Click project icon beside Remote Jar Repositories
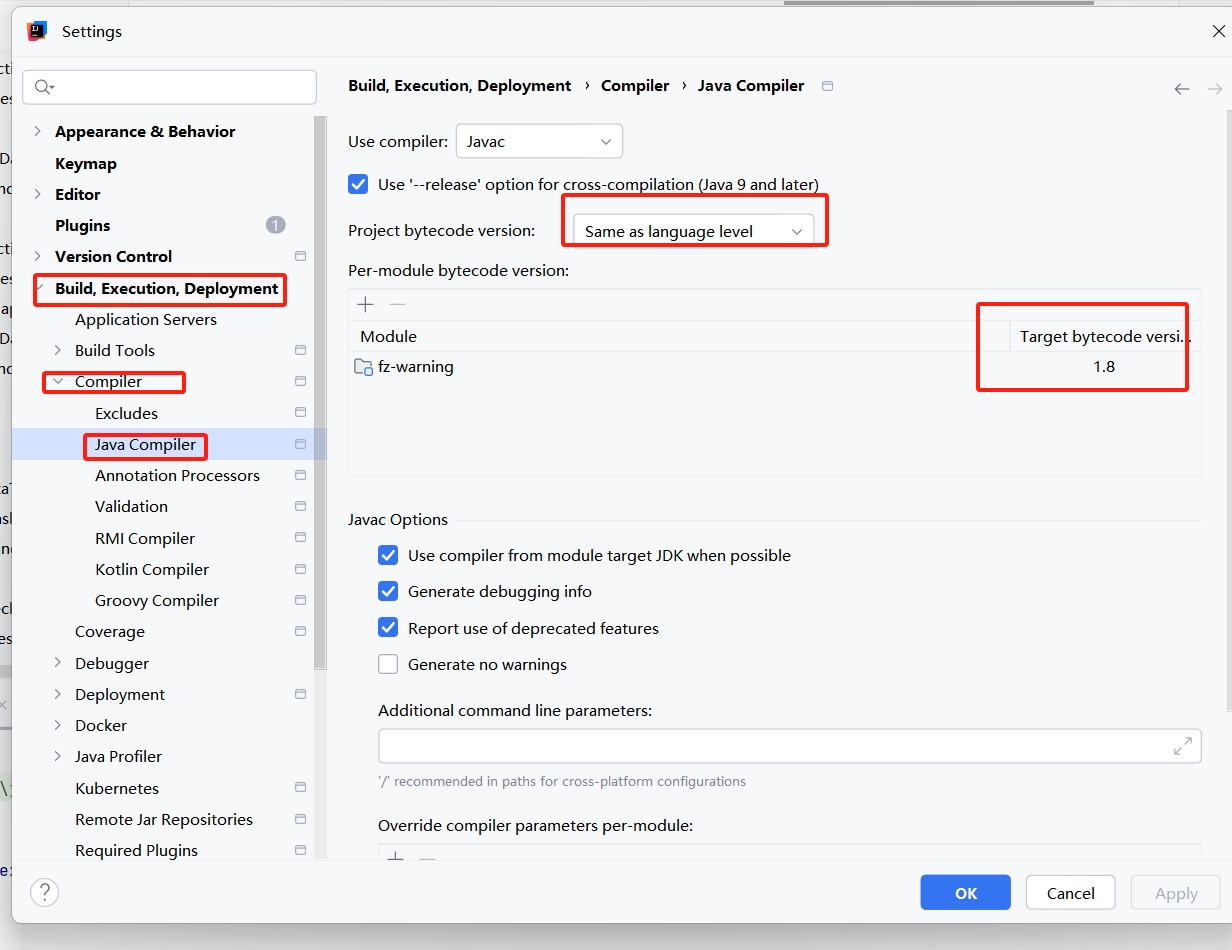1232x950 pixels. (x=300, y=819)
